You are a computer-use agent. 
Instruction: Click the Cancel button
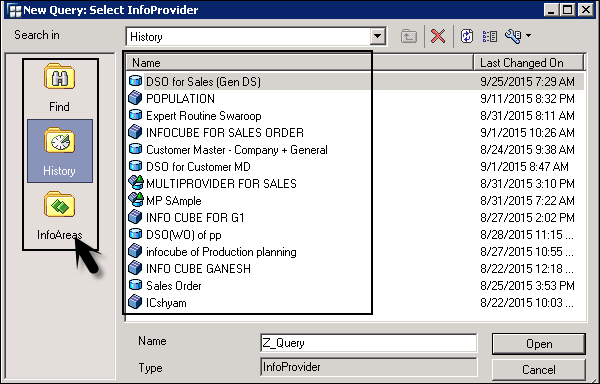(538, 369)
